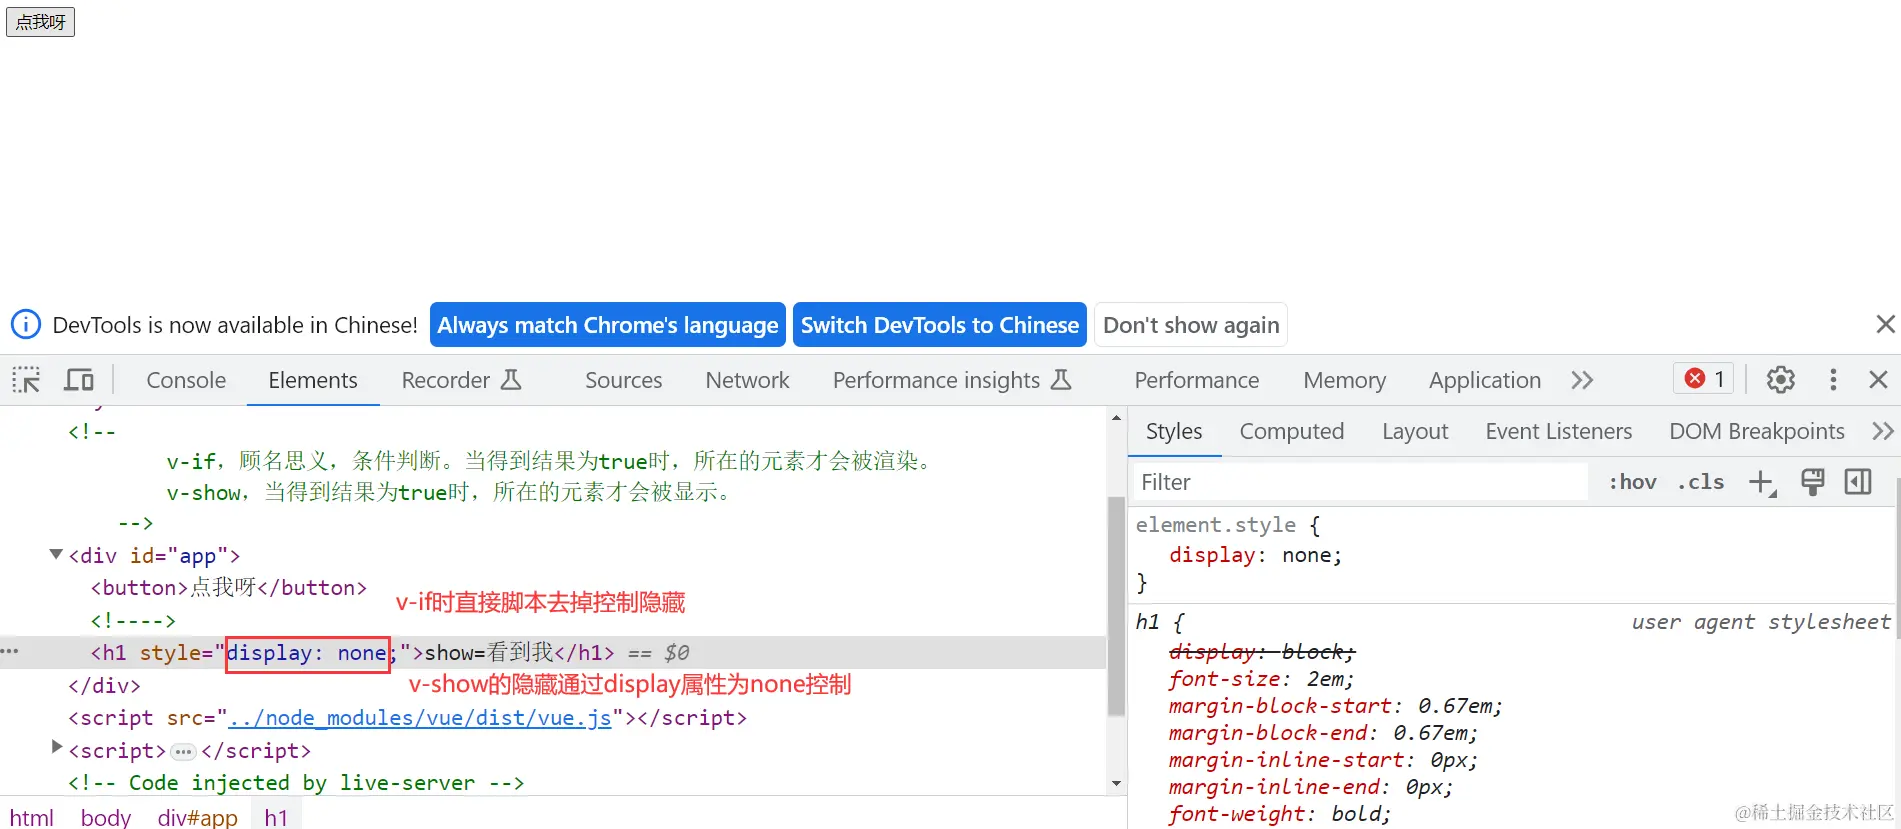Toggle :hov element state panel
Image resolution: width=1901 pixels, height=829 pixels.
click(1632, 482)
